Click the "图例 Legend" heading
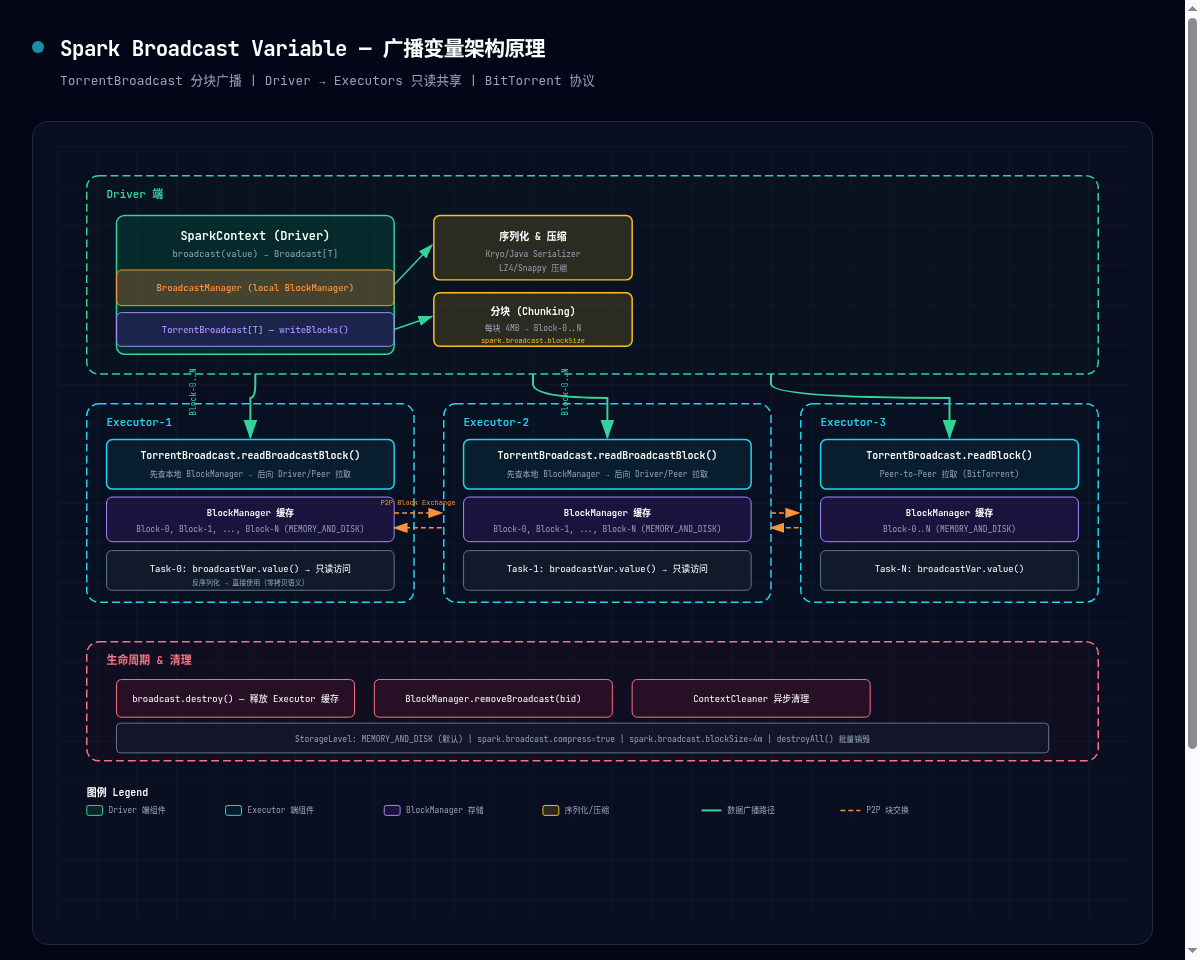The image size is (1200, 960). coord(117,792)
